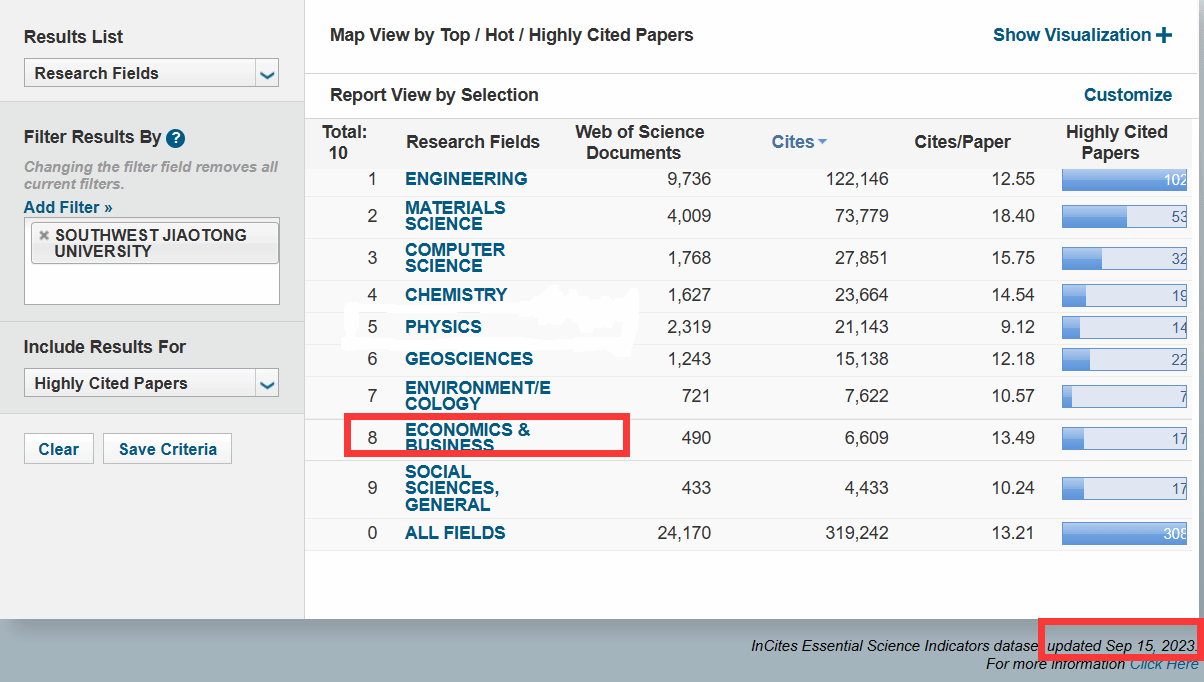Open the Customize report option
The image size is (1204, 682).
1127,95
